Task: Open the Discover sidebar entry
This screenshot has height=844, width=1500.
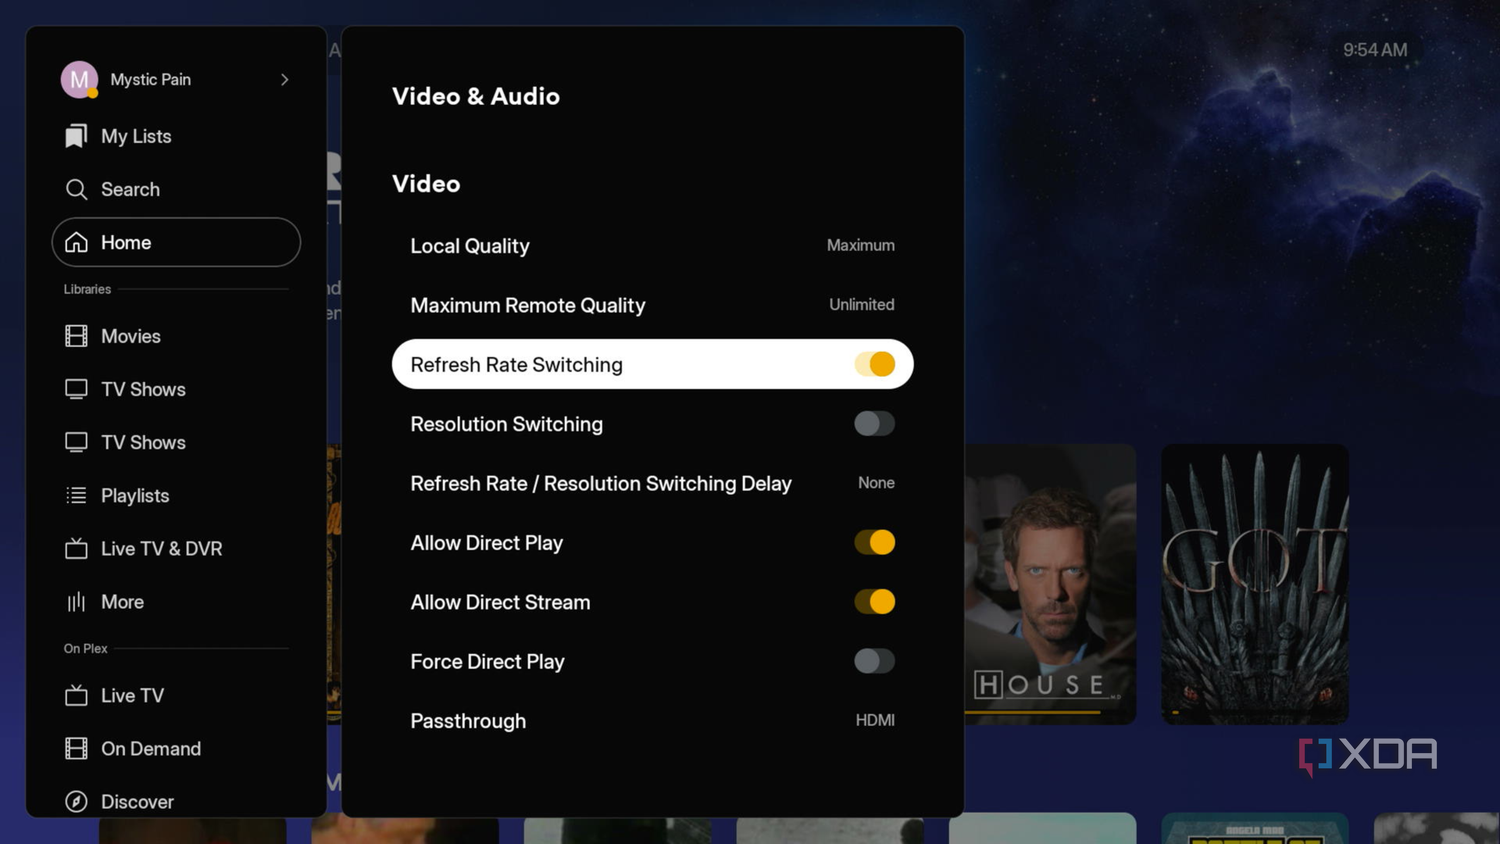Action: tap(137, 801)
